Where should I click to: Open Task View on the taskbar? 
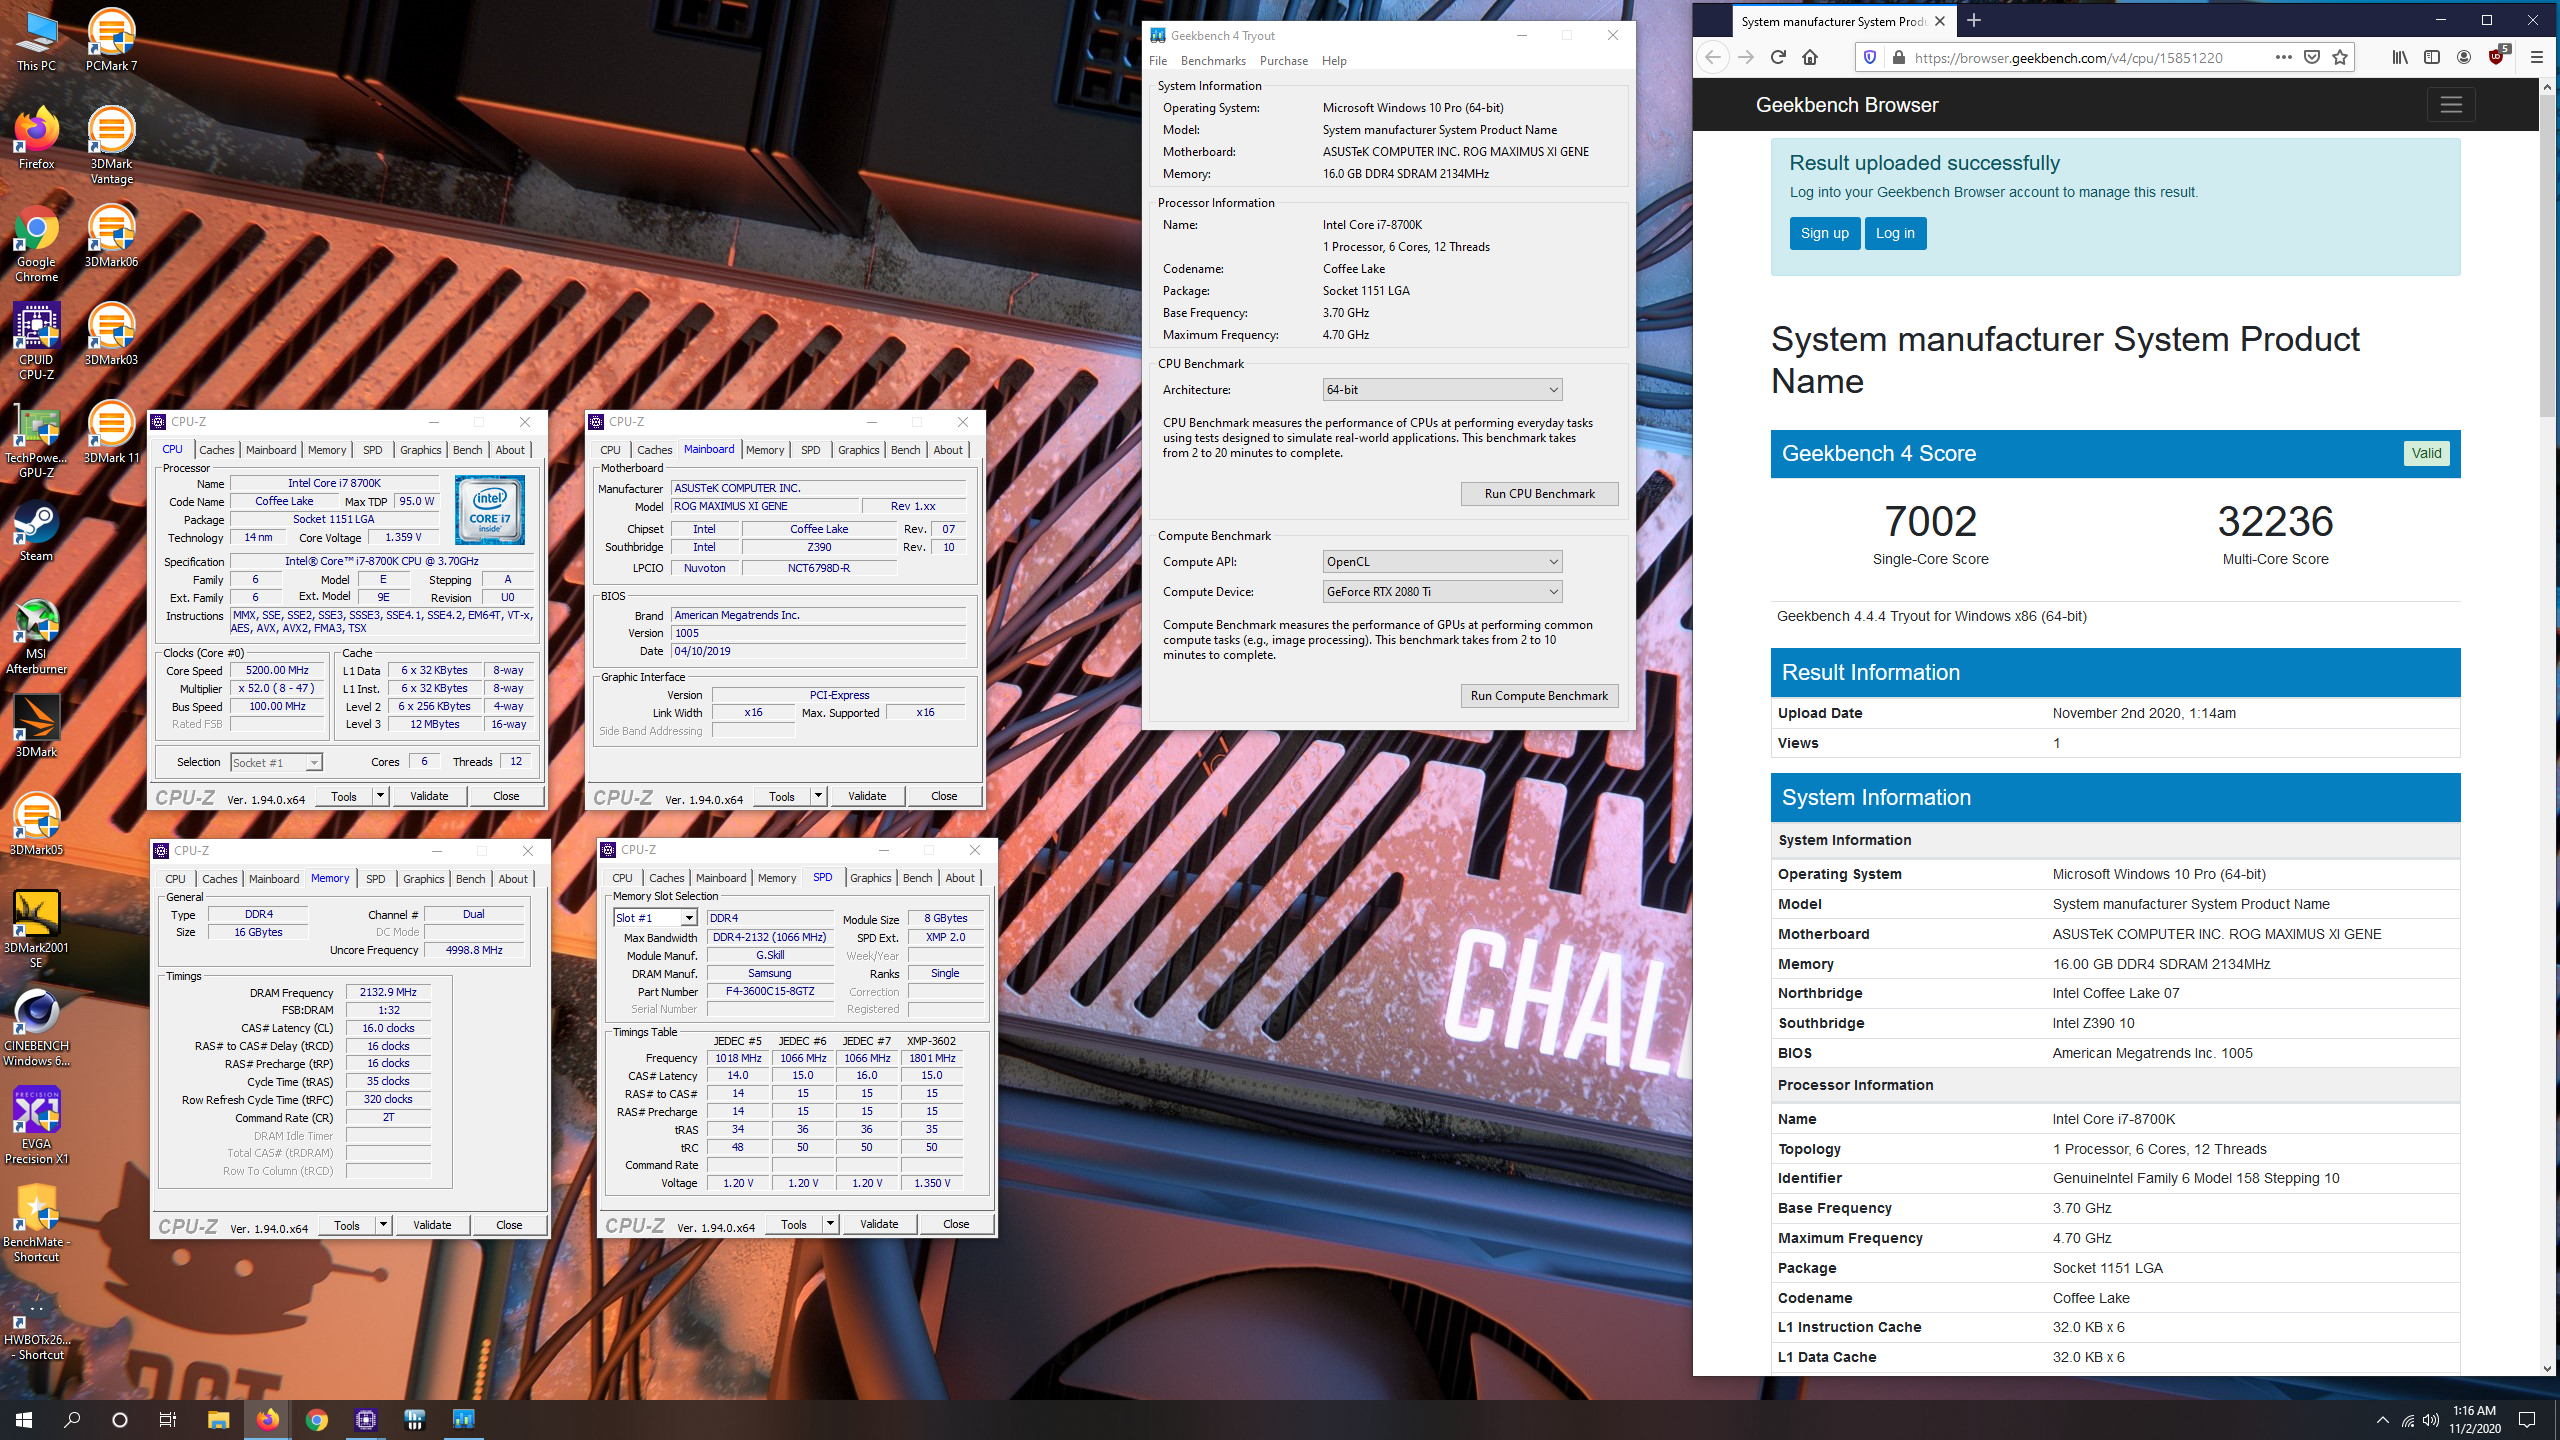168,1419
